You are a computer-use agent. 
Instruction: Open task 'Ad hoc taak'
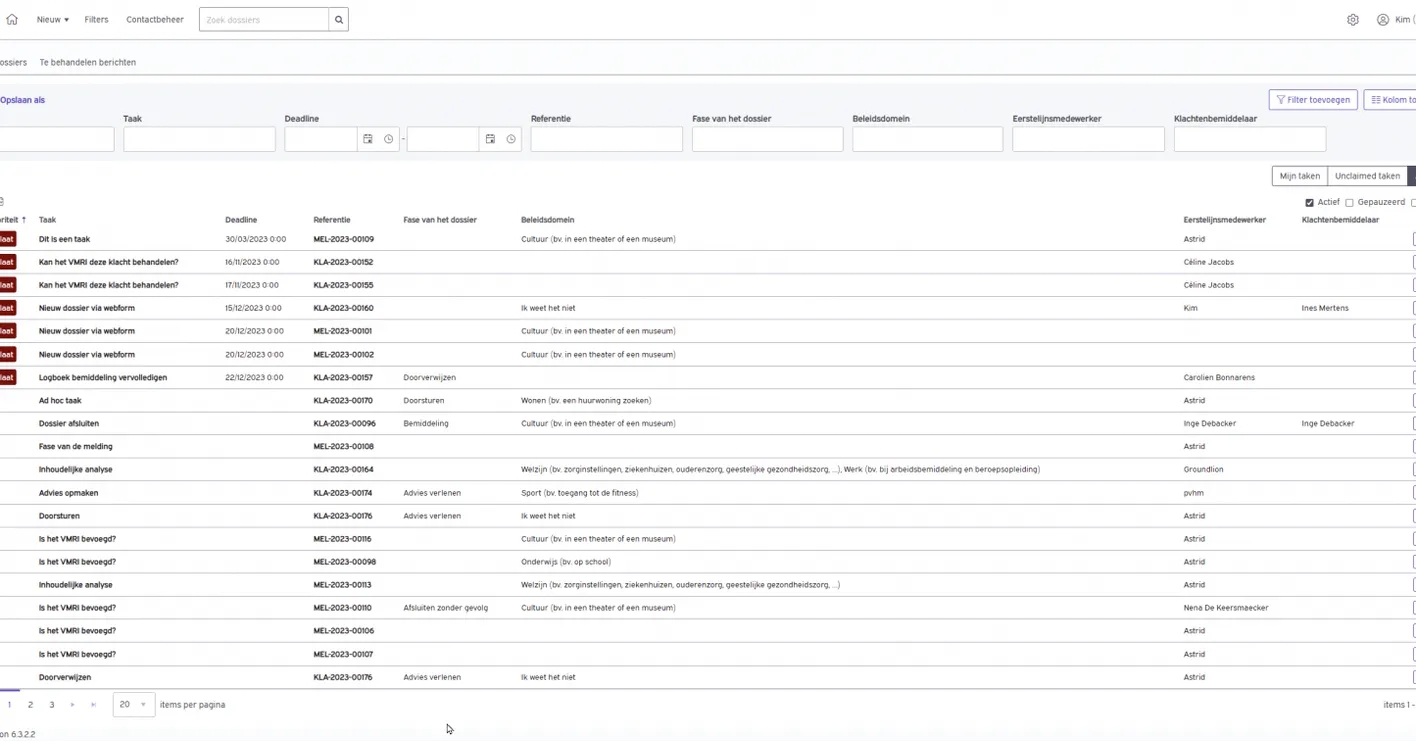[60, 400]
